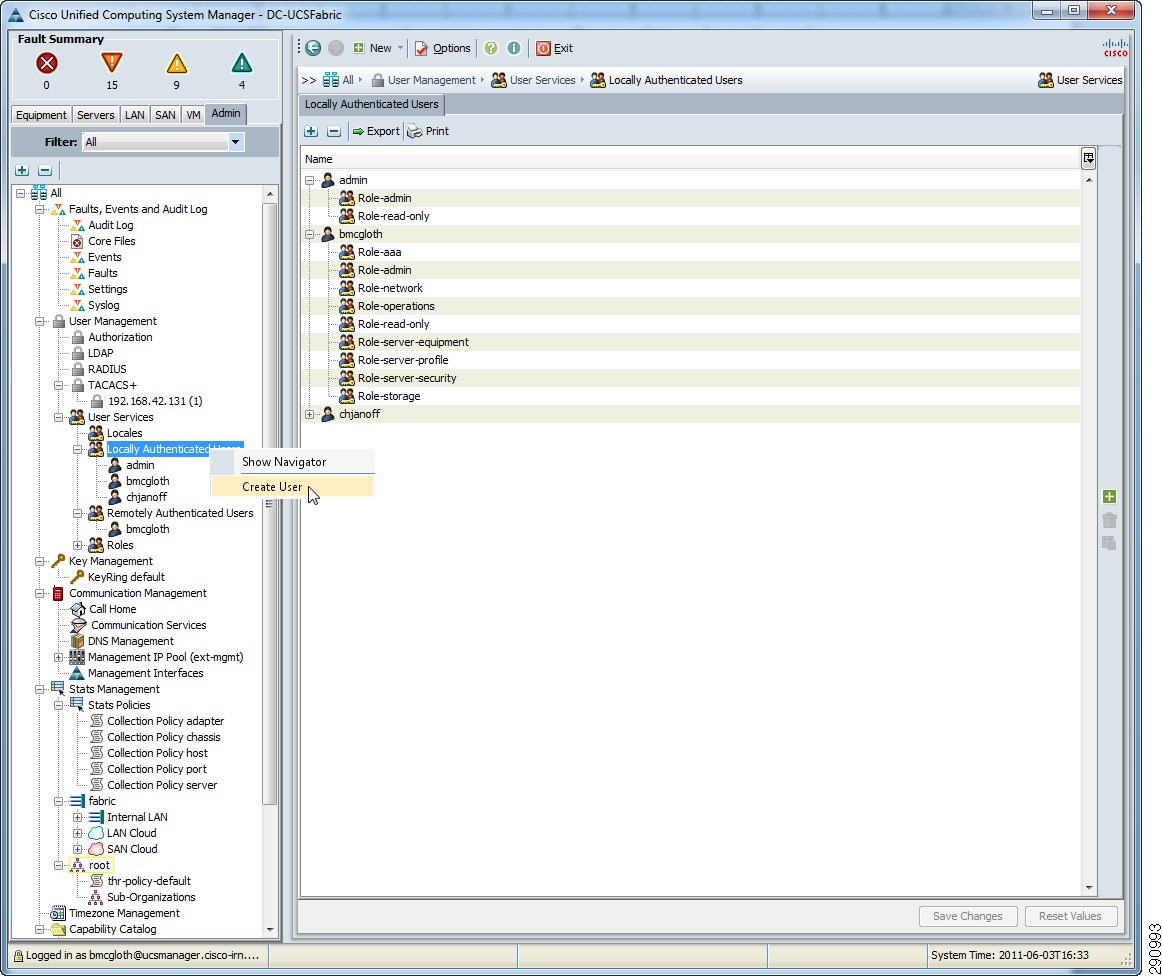
Task: Click the grayed forward navigation arrow
Action: point(336,48)
